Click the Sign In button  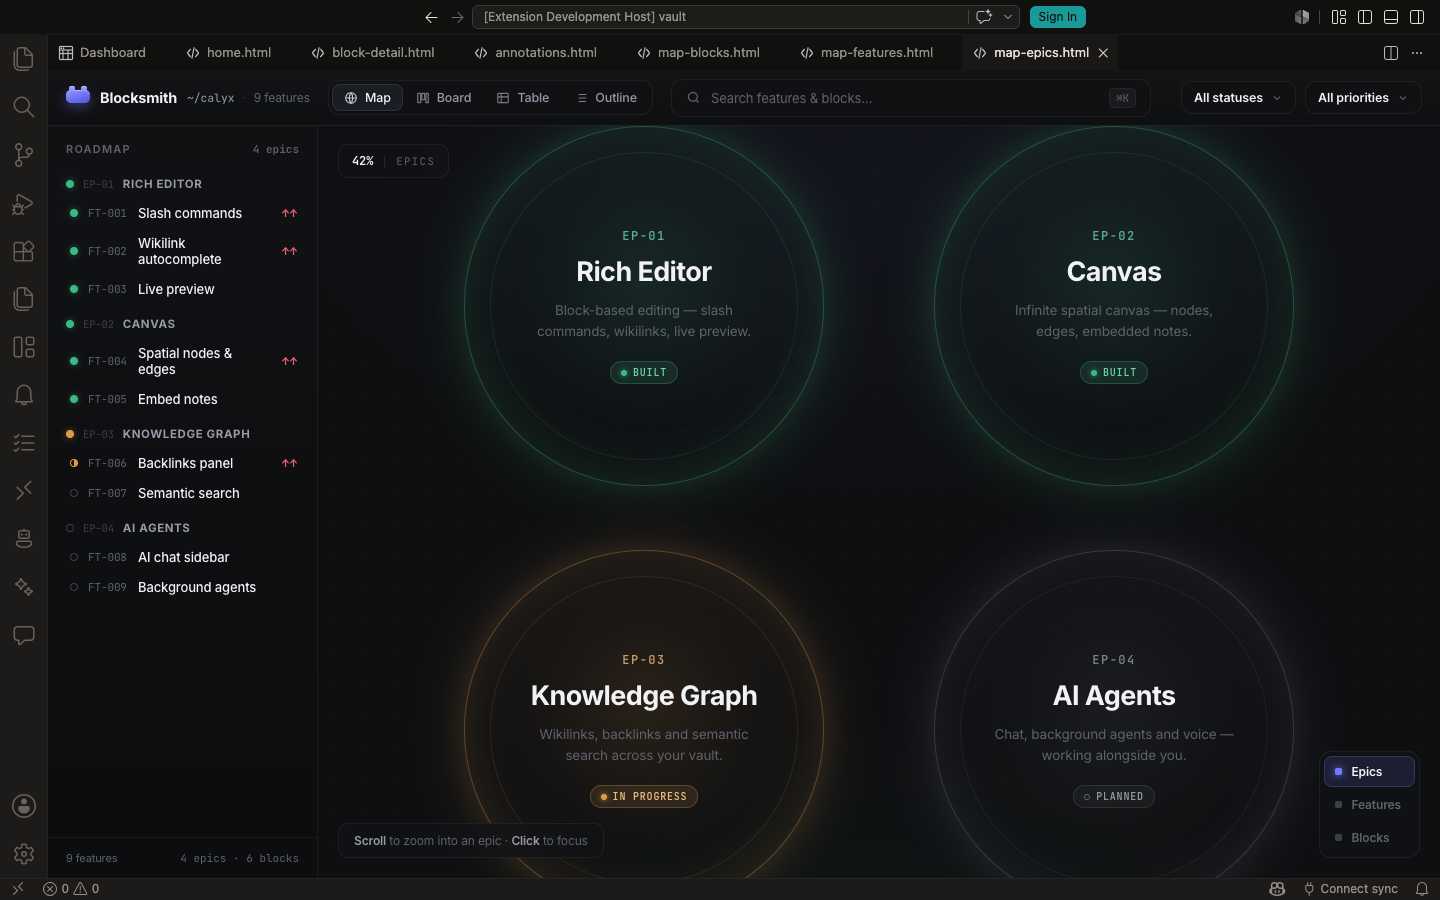click(1057, 17)
